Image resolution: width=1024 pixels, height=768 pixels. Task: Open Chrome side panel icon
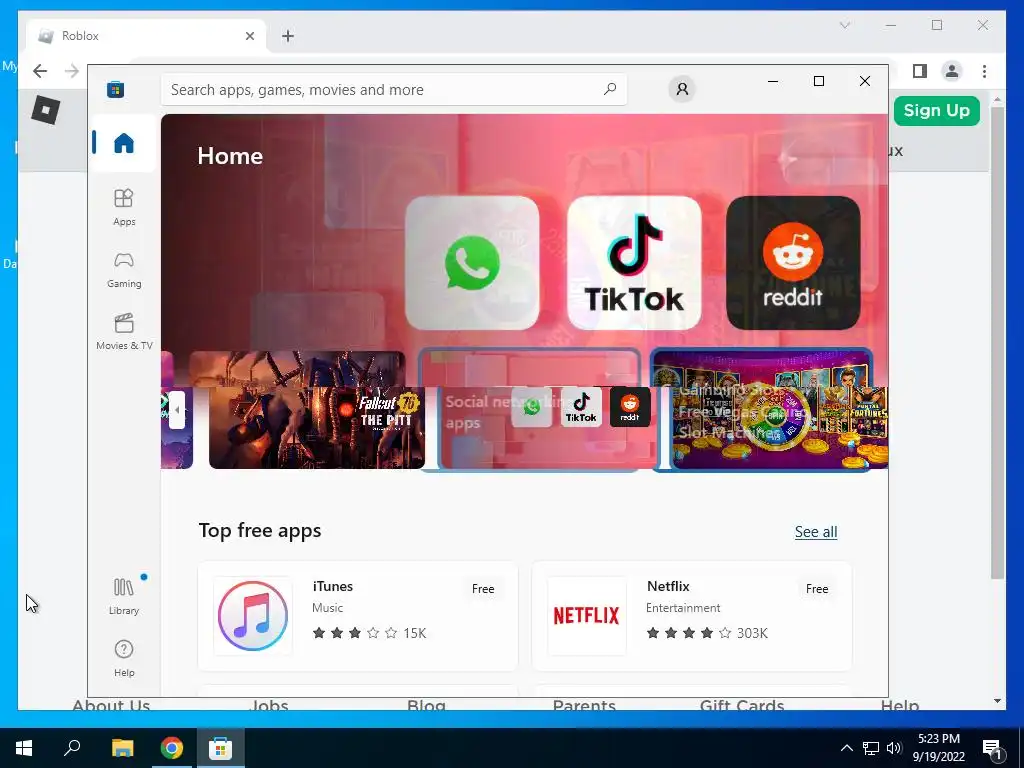920,71
